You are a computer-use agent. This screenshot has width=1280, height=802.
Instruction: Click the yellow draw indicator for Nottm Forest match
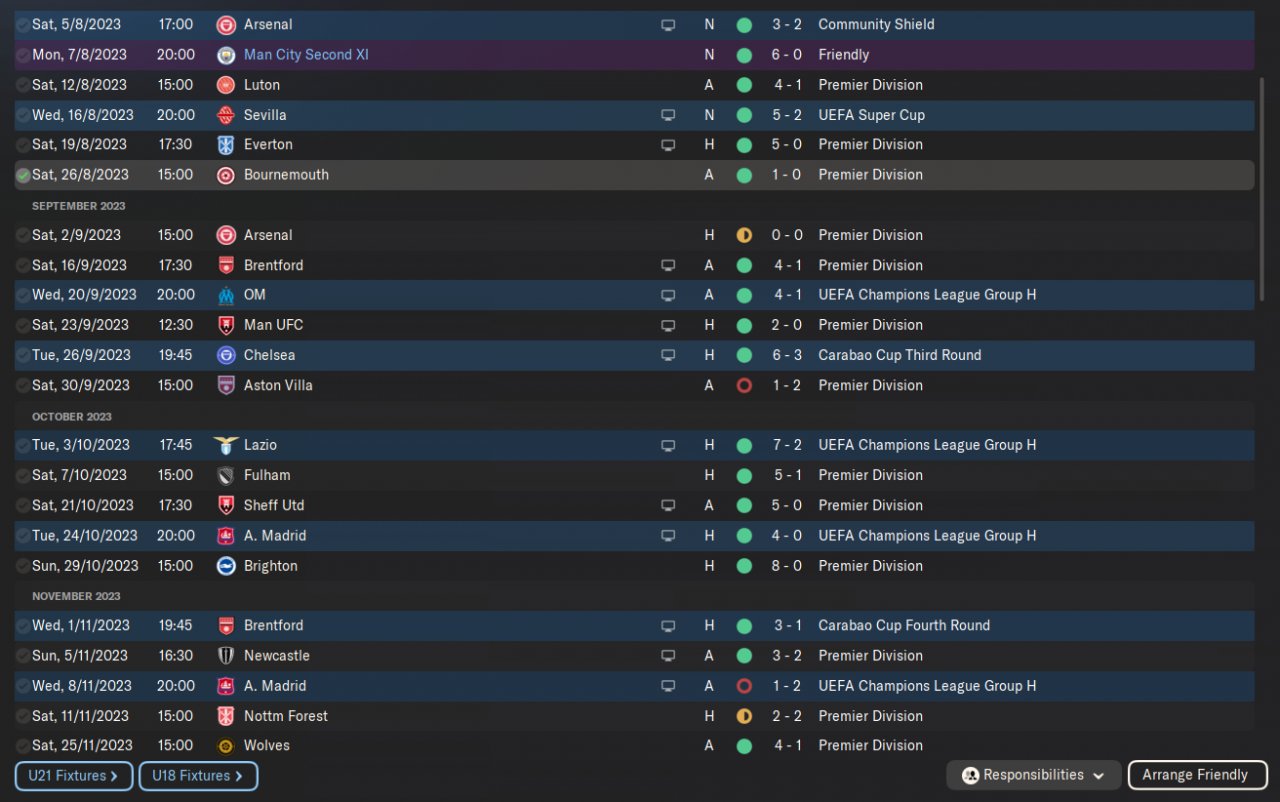pos(744,716)
